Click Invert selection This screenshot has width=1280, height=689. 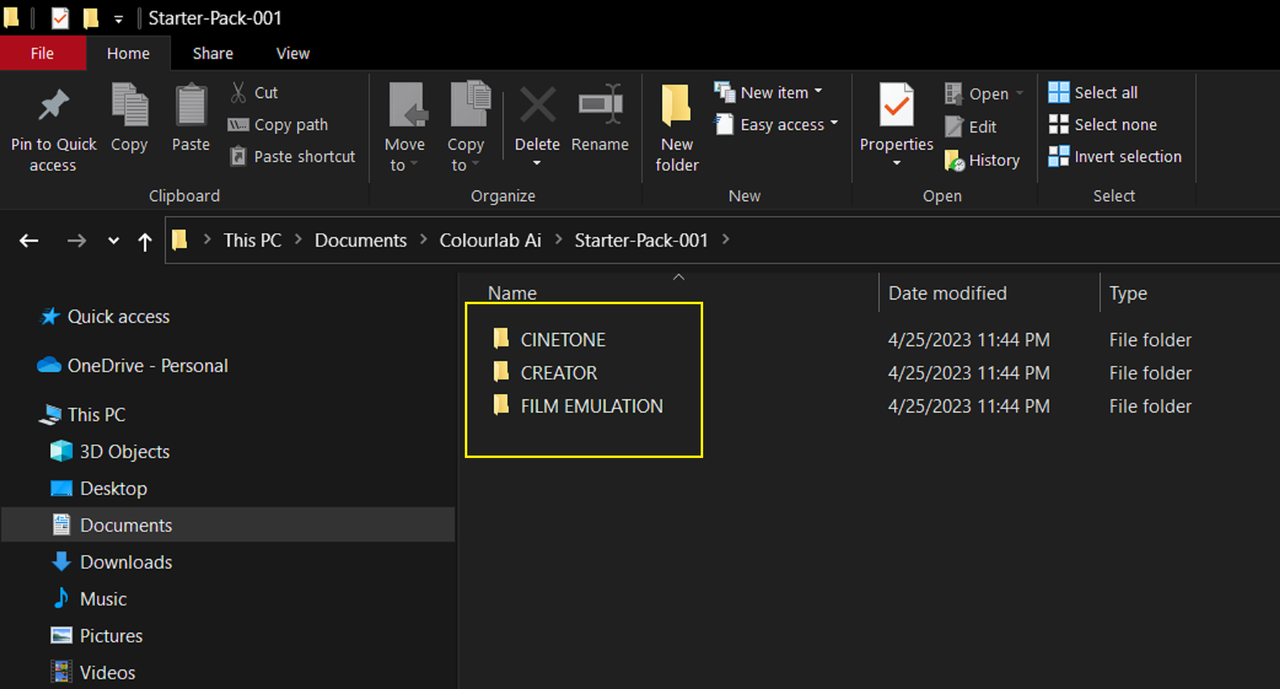[x=1115, y=156]
